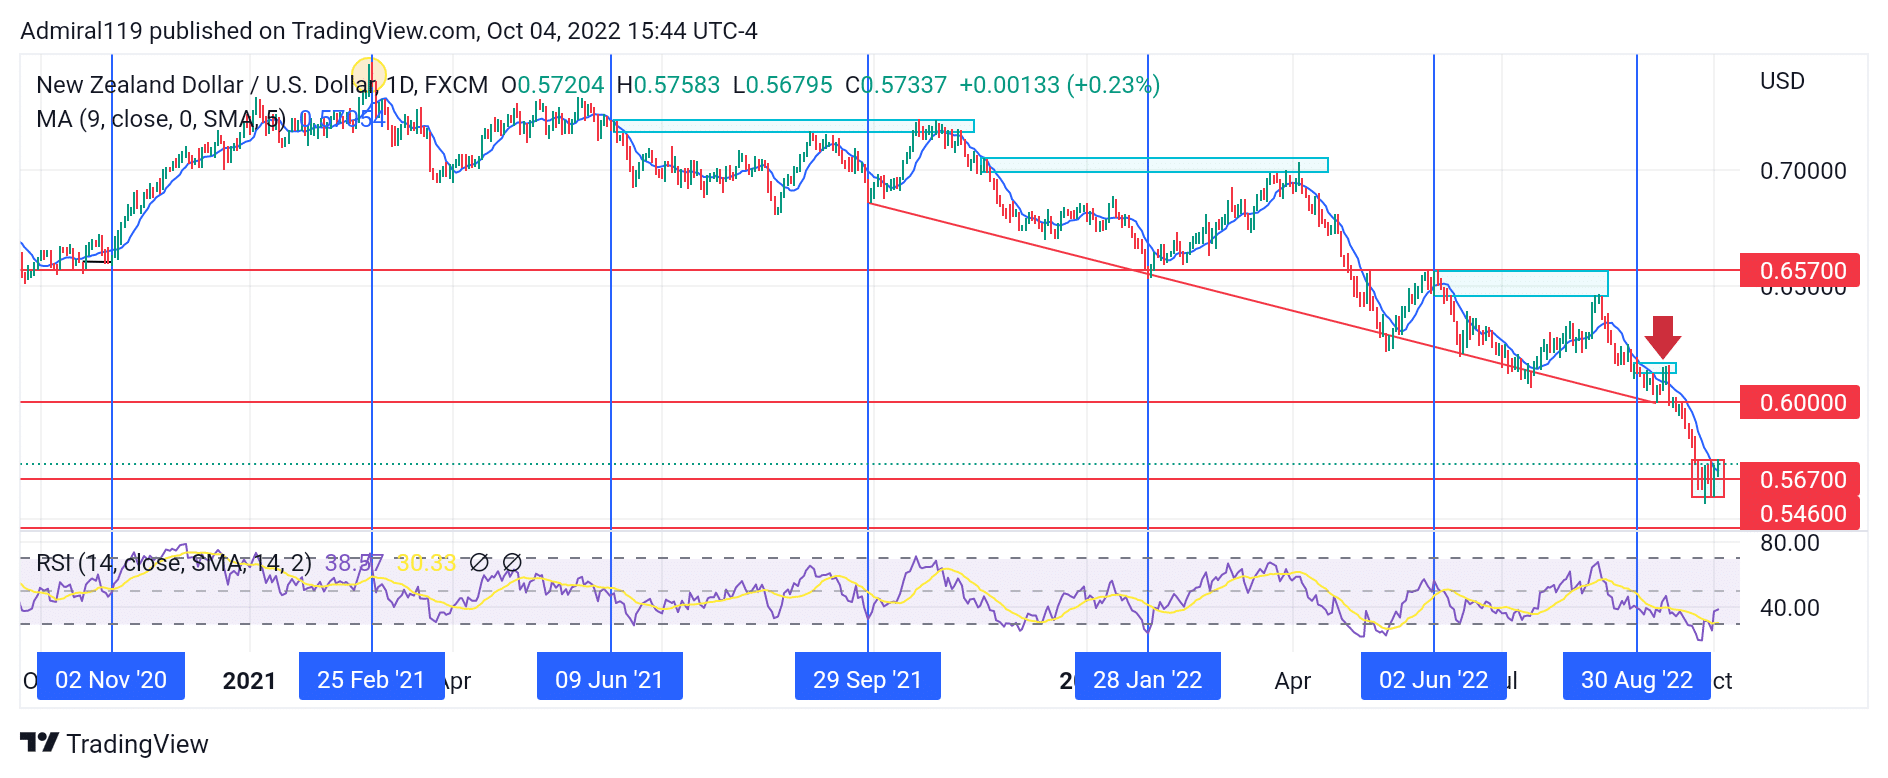This screenshot has height=778, width=1888.
Task: Click the close price value C0.57337
Action: point(896,85)
